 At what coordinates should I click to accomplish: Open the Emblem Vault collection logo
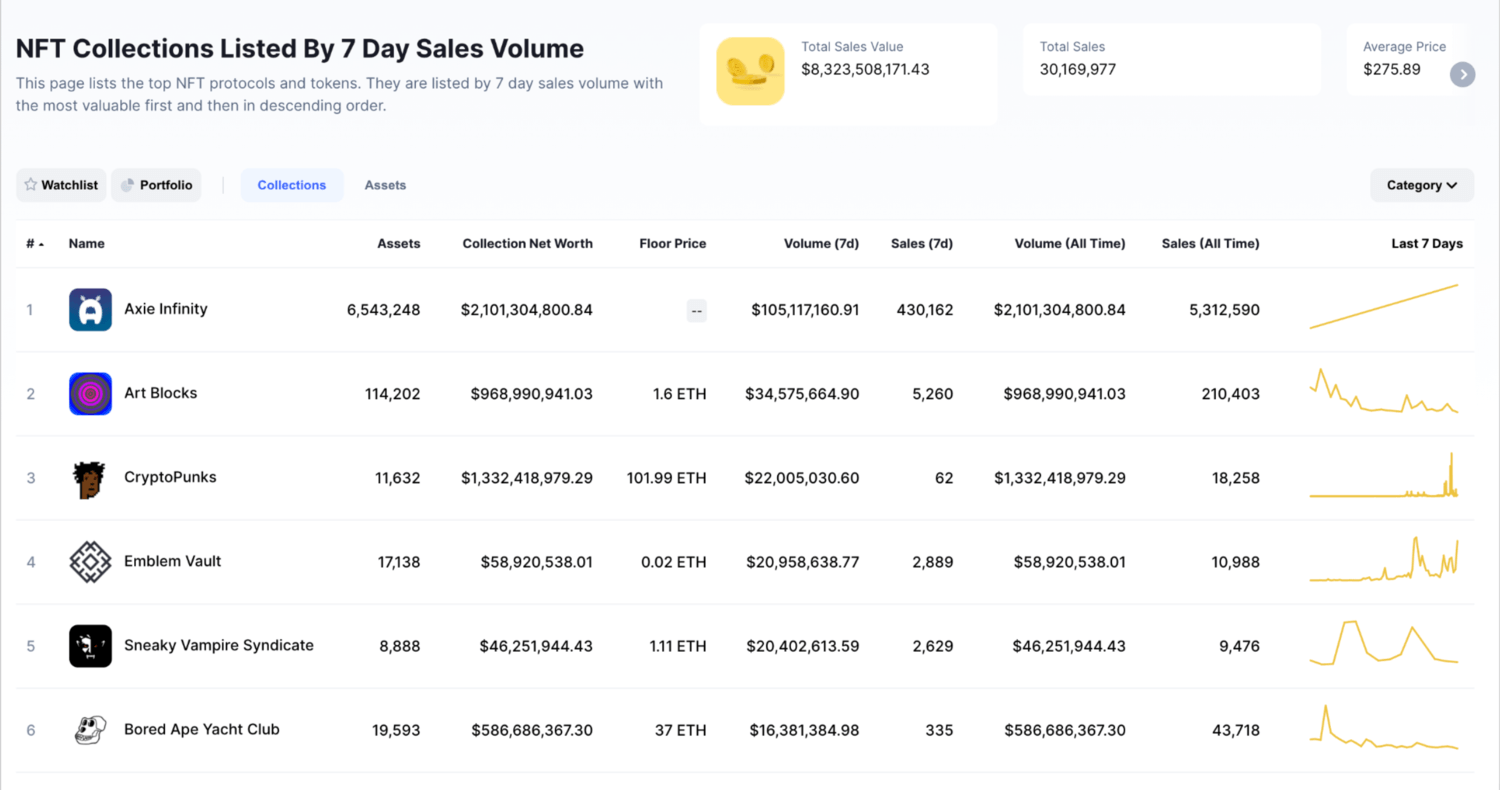tap(90, 562)
